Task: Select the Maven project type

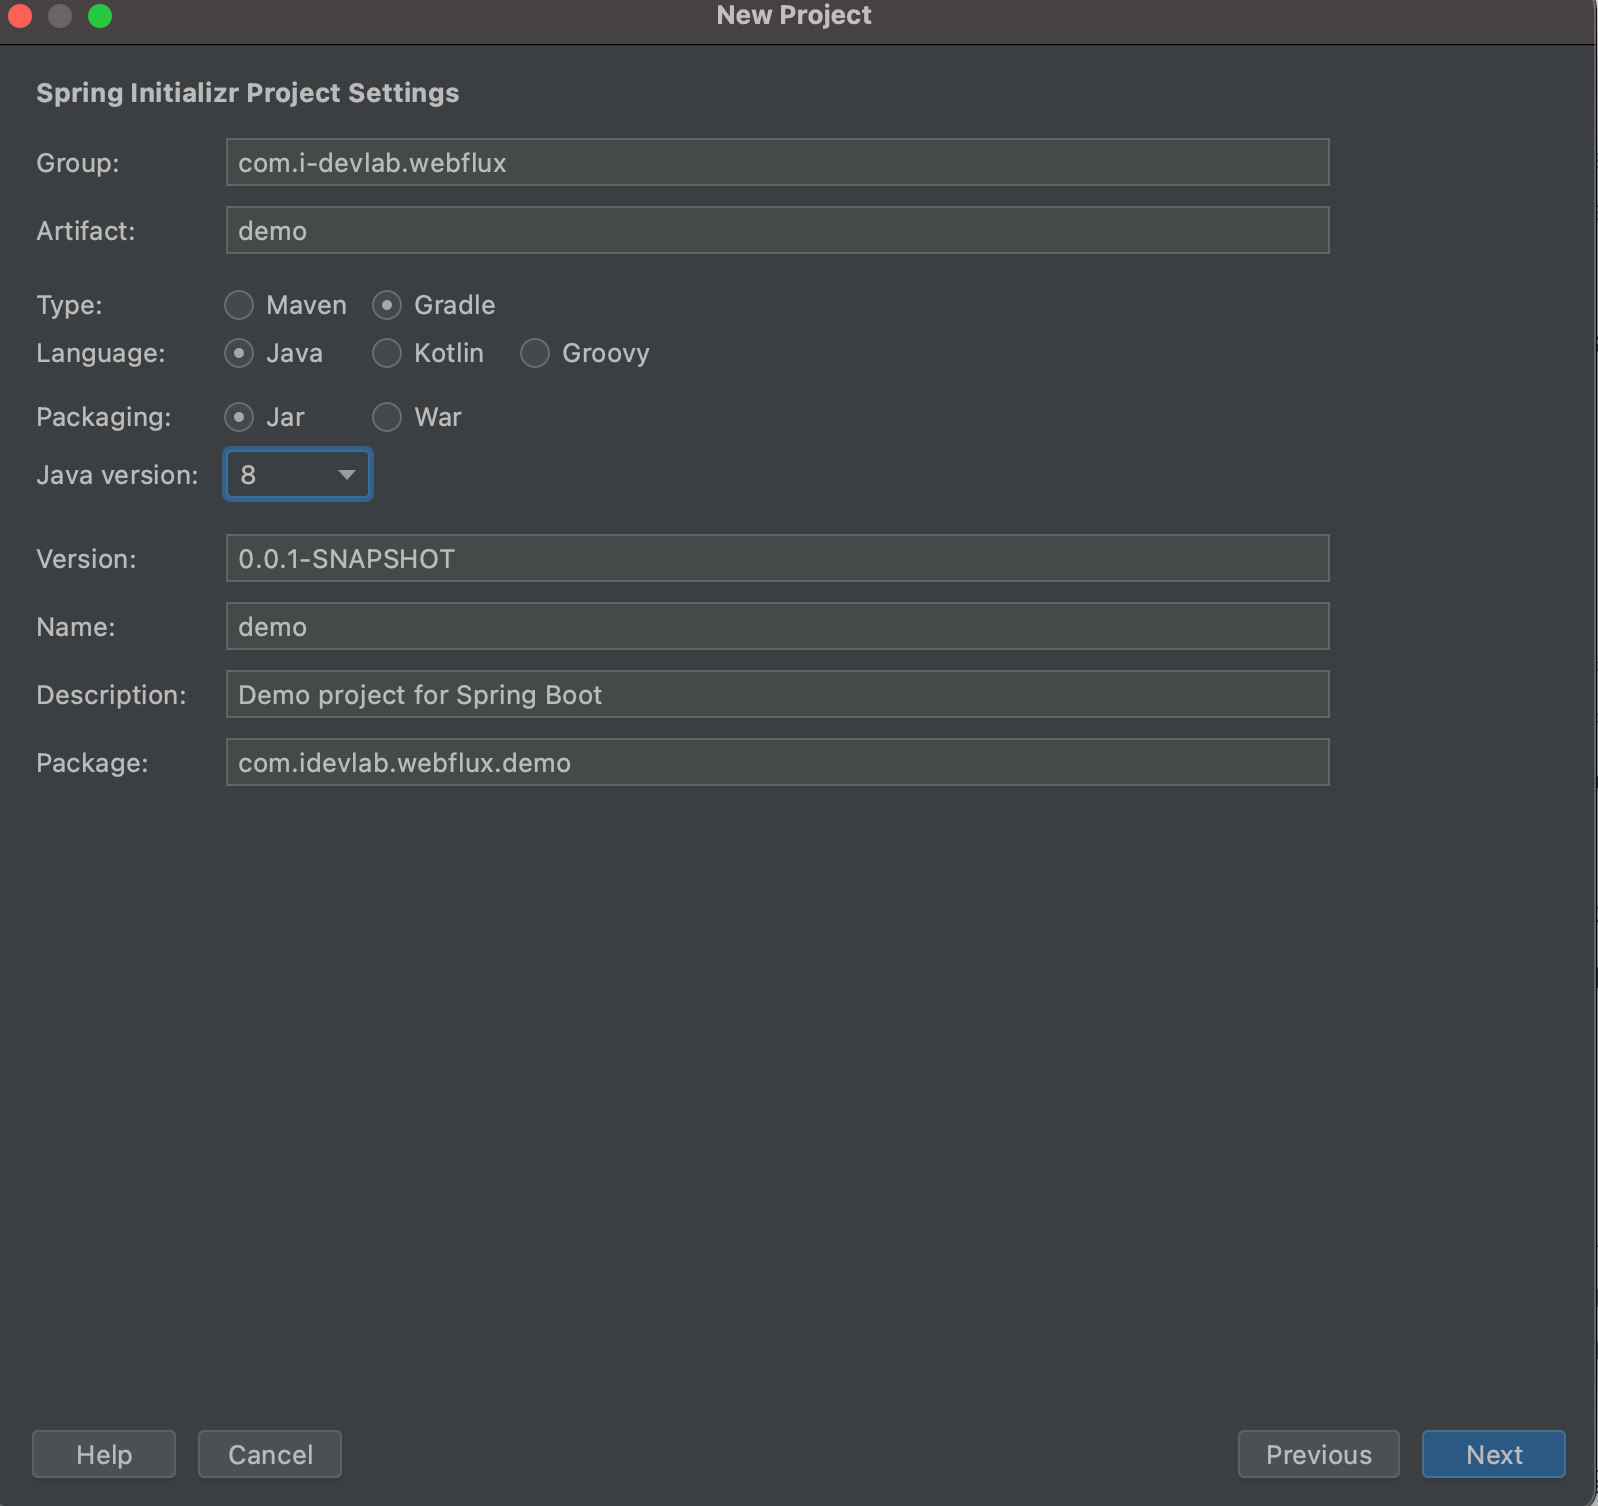Action: 239,305
